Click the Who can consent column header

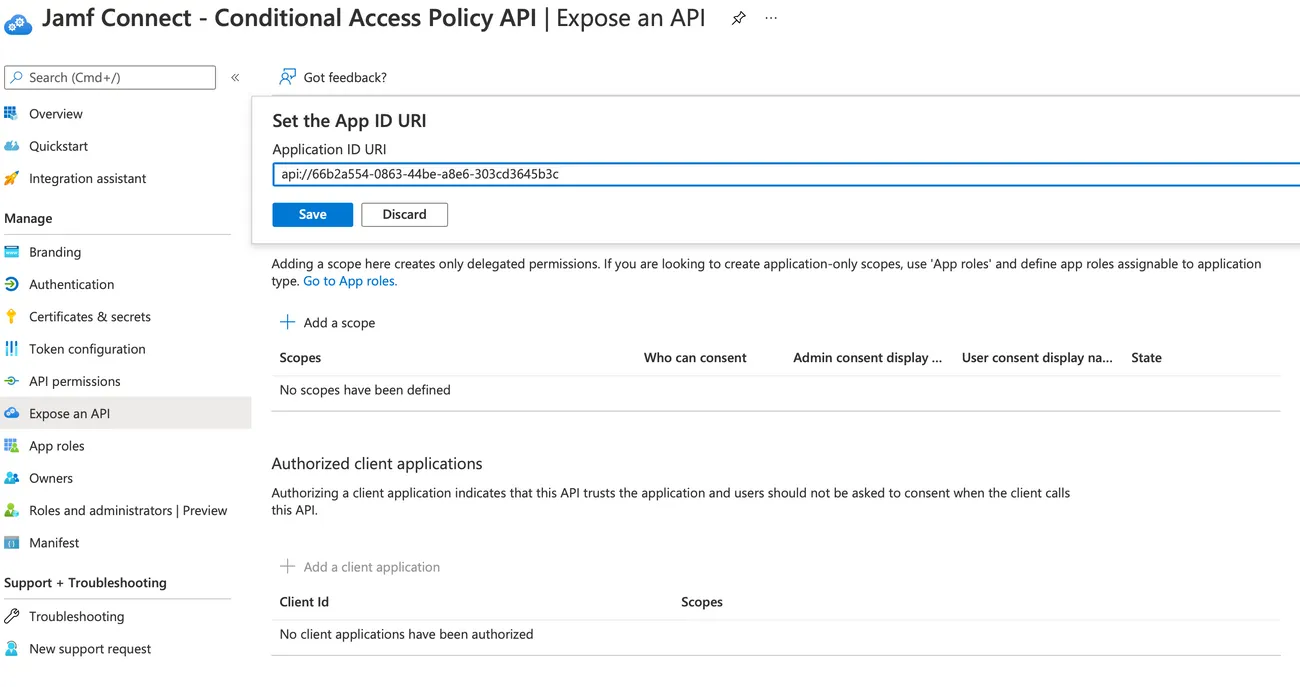695,357
